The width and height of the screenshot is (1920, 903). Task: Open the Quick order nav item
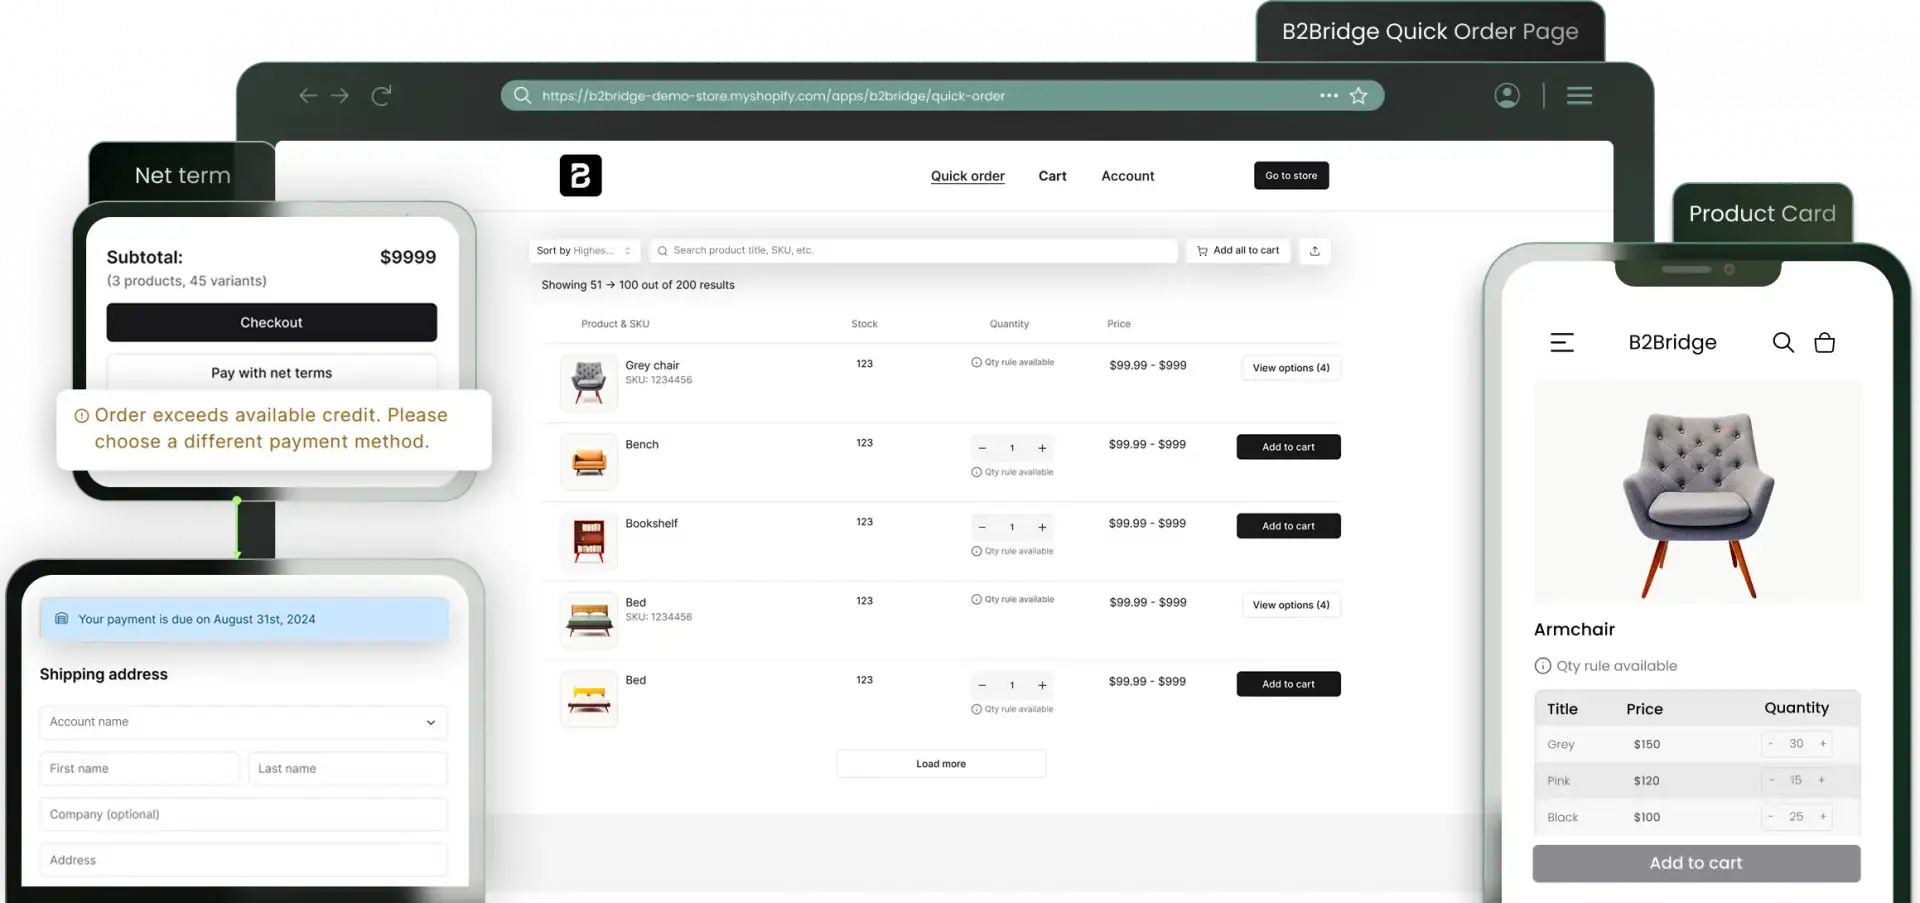[967, 176]
